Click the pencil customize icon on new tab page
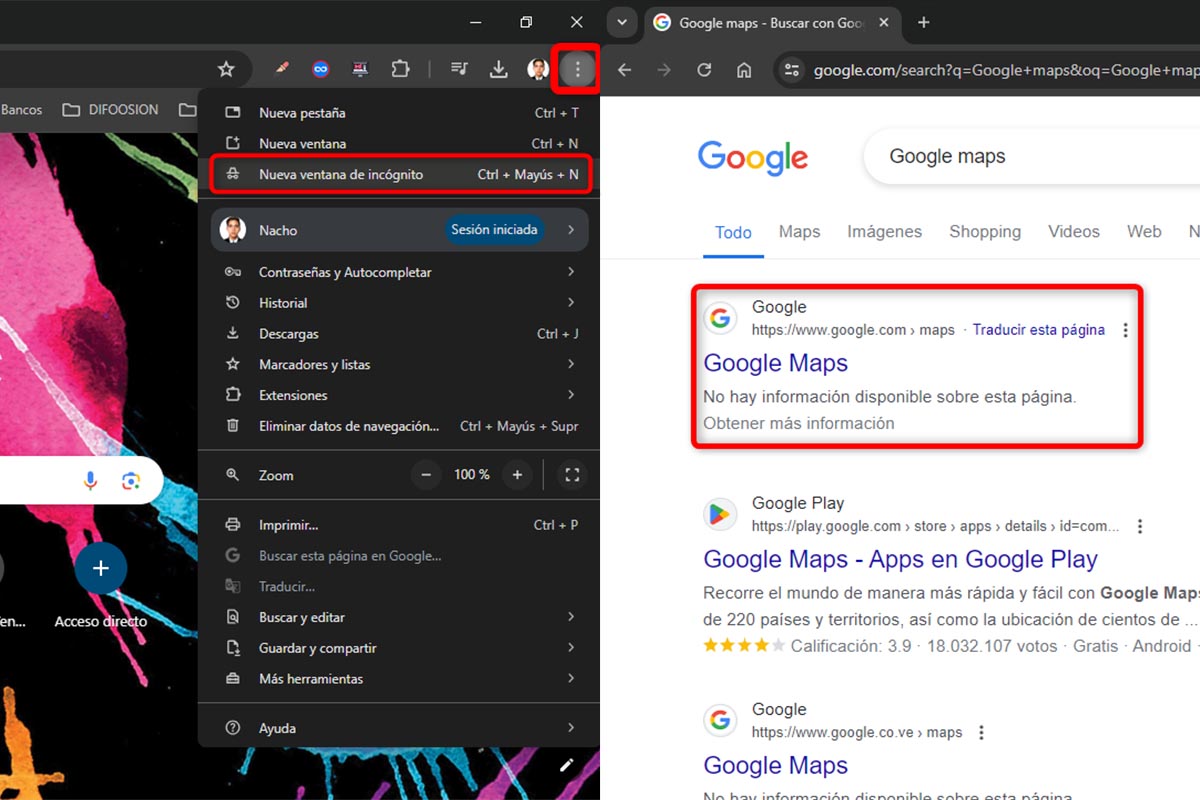 (567, 765)
